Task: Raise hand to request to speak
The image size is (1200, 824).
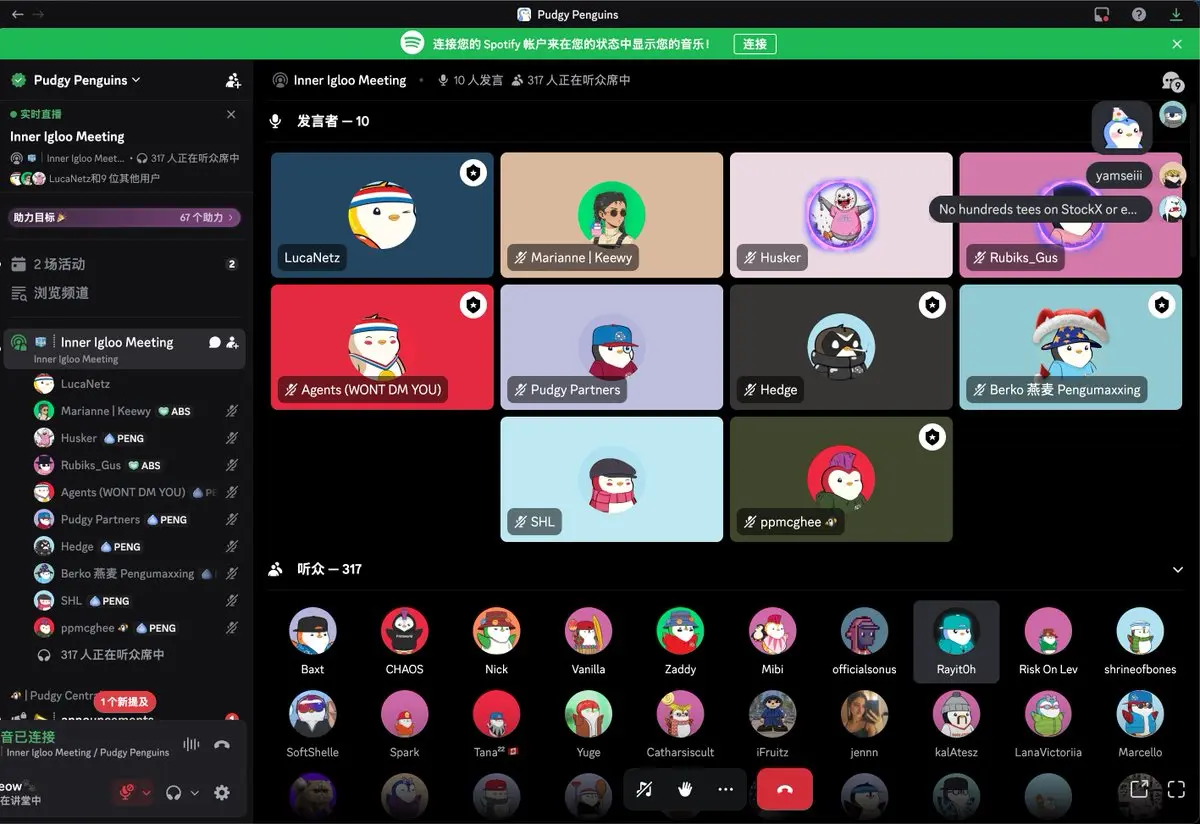Action: coord(685,789)
